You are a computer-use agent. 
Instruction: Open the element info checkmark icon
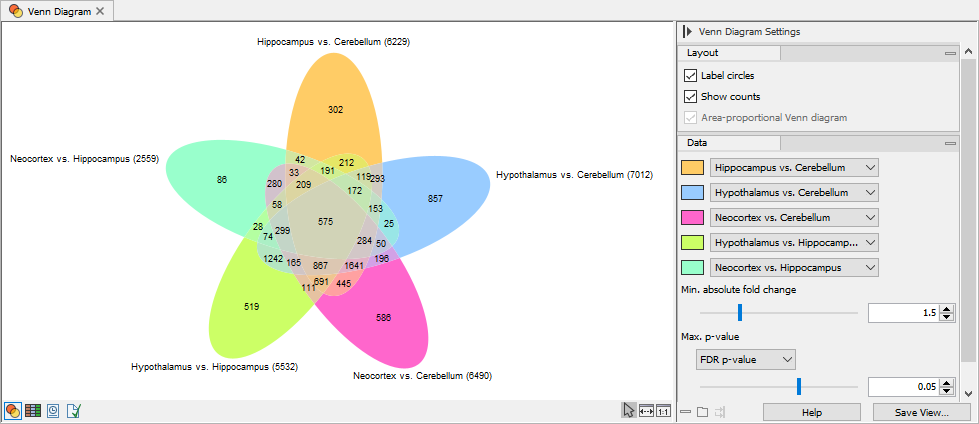click(73, 411)
